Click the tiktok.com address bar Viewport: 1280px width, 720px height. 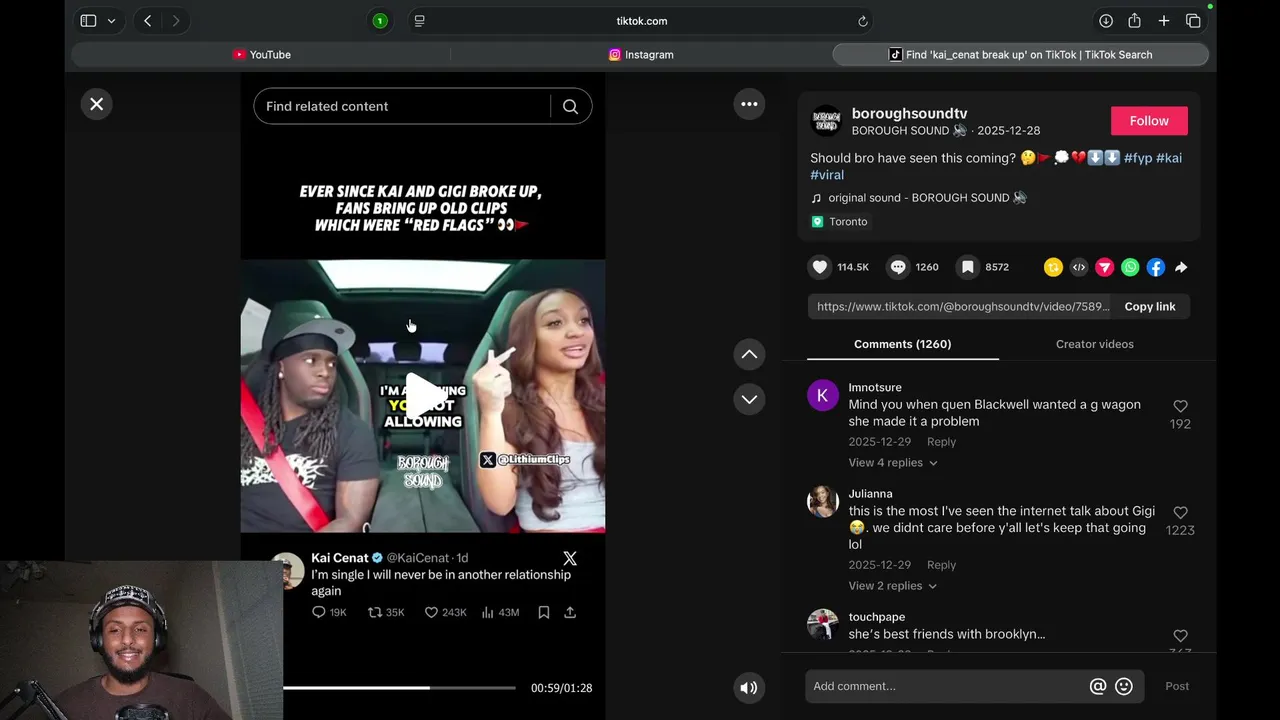[x=642, y=21]
